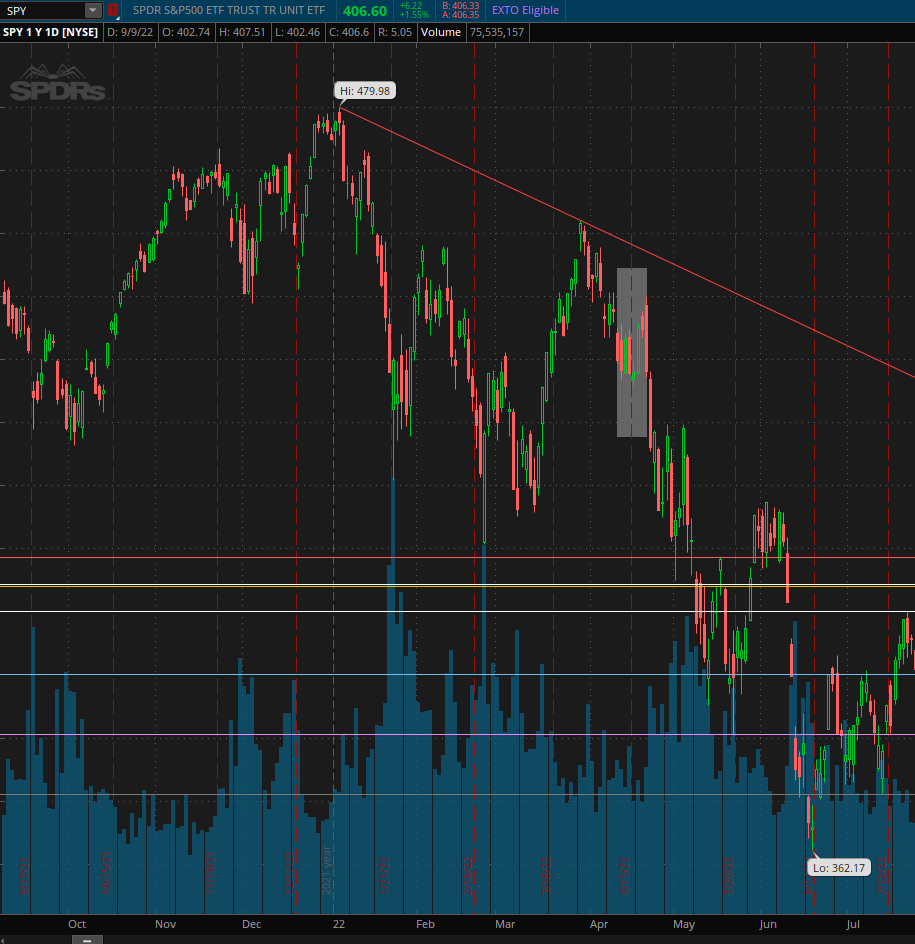The width and height of the screenshot is (915, 944).
Task: Click the R: 5.05 range value
Action: tap(395, 32)
